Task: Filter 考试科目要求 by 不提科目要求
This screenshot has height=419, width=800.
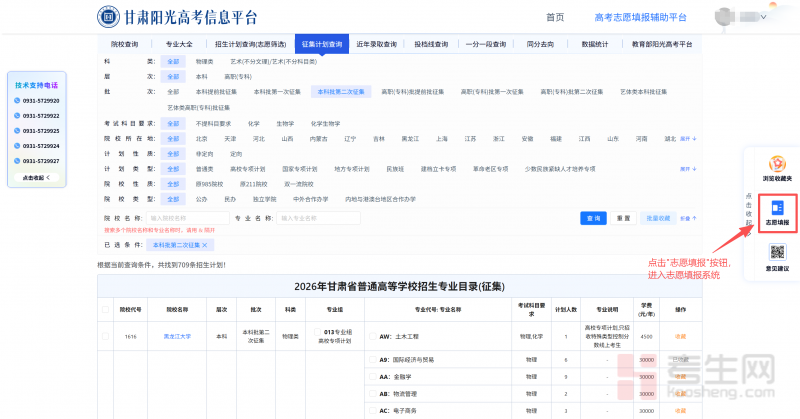Action: point(213,124)
